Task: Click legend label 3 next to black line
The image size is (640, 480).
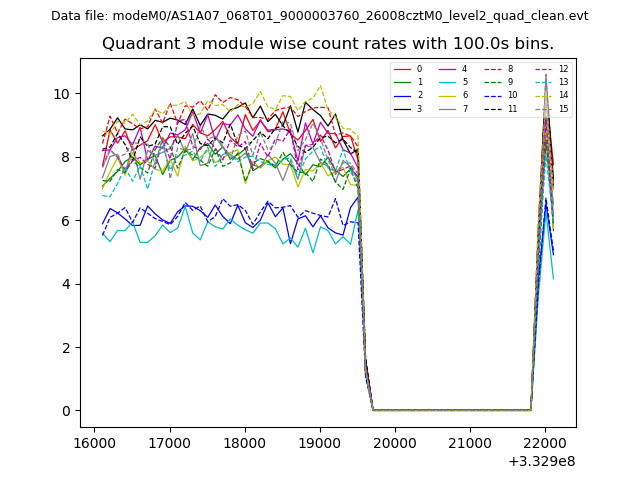Action: [x=419, y=108]
